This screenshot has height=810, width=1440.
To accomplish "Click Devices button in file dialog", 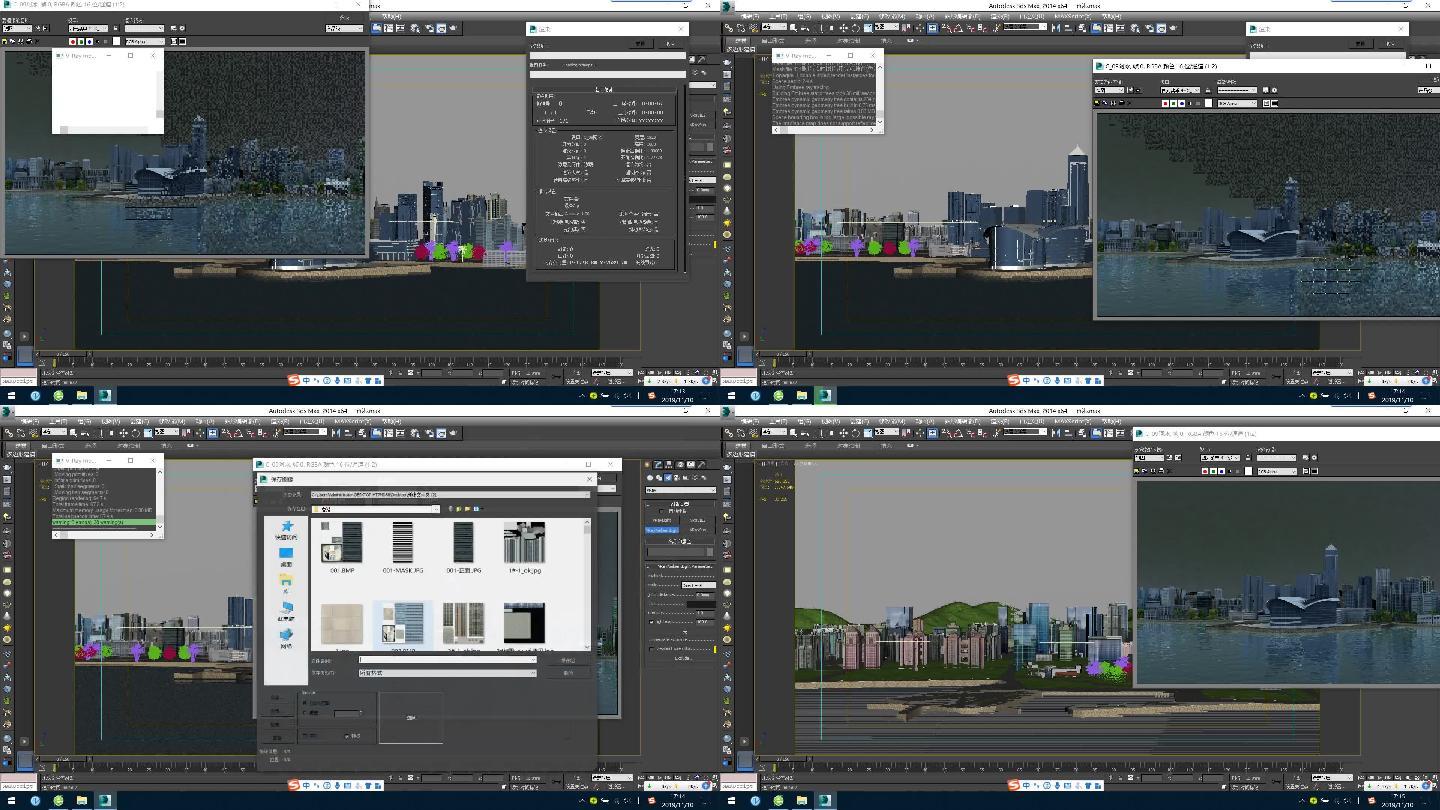I will point(276,698).
